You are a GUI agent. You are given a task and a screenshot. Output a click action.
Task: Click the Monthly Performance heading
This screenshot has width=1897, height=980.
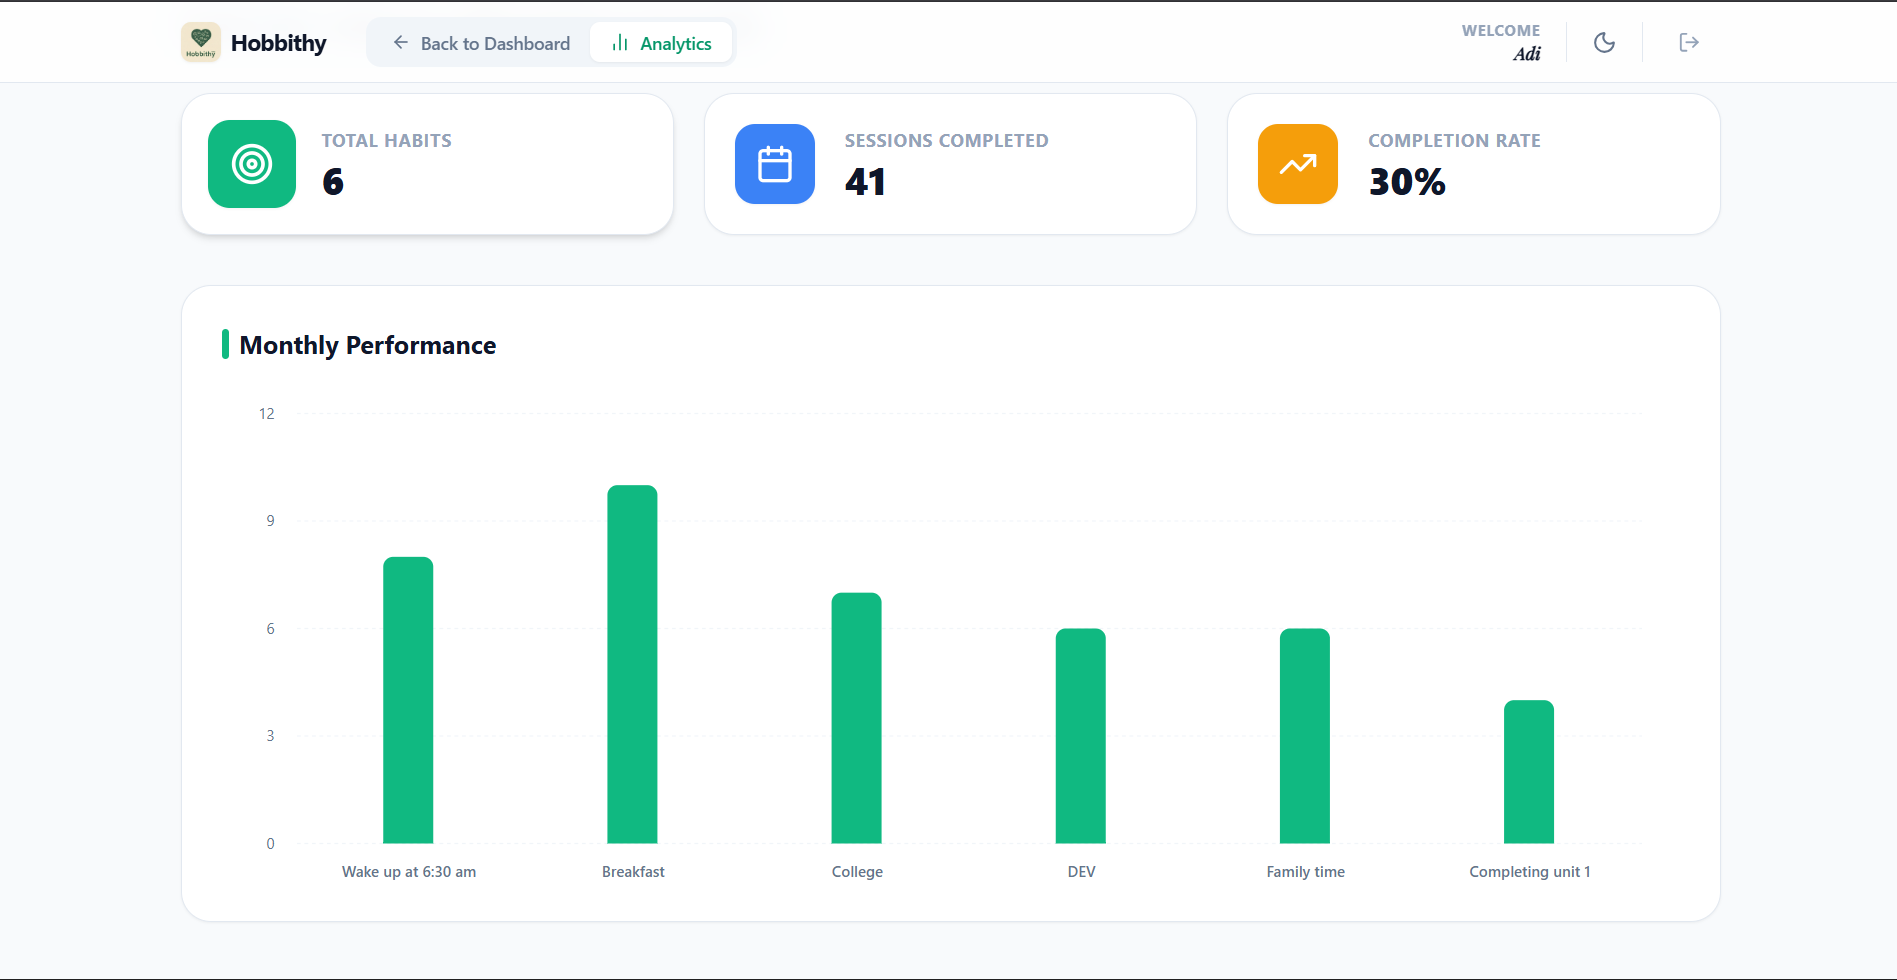tap(369, 345)
